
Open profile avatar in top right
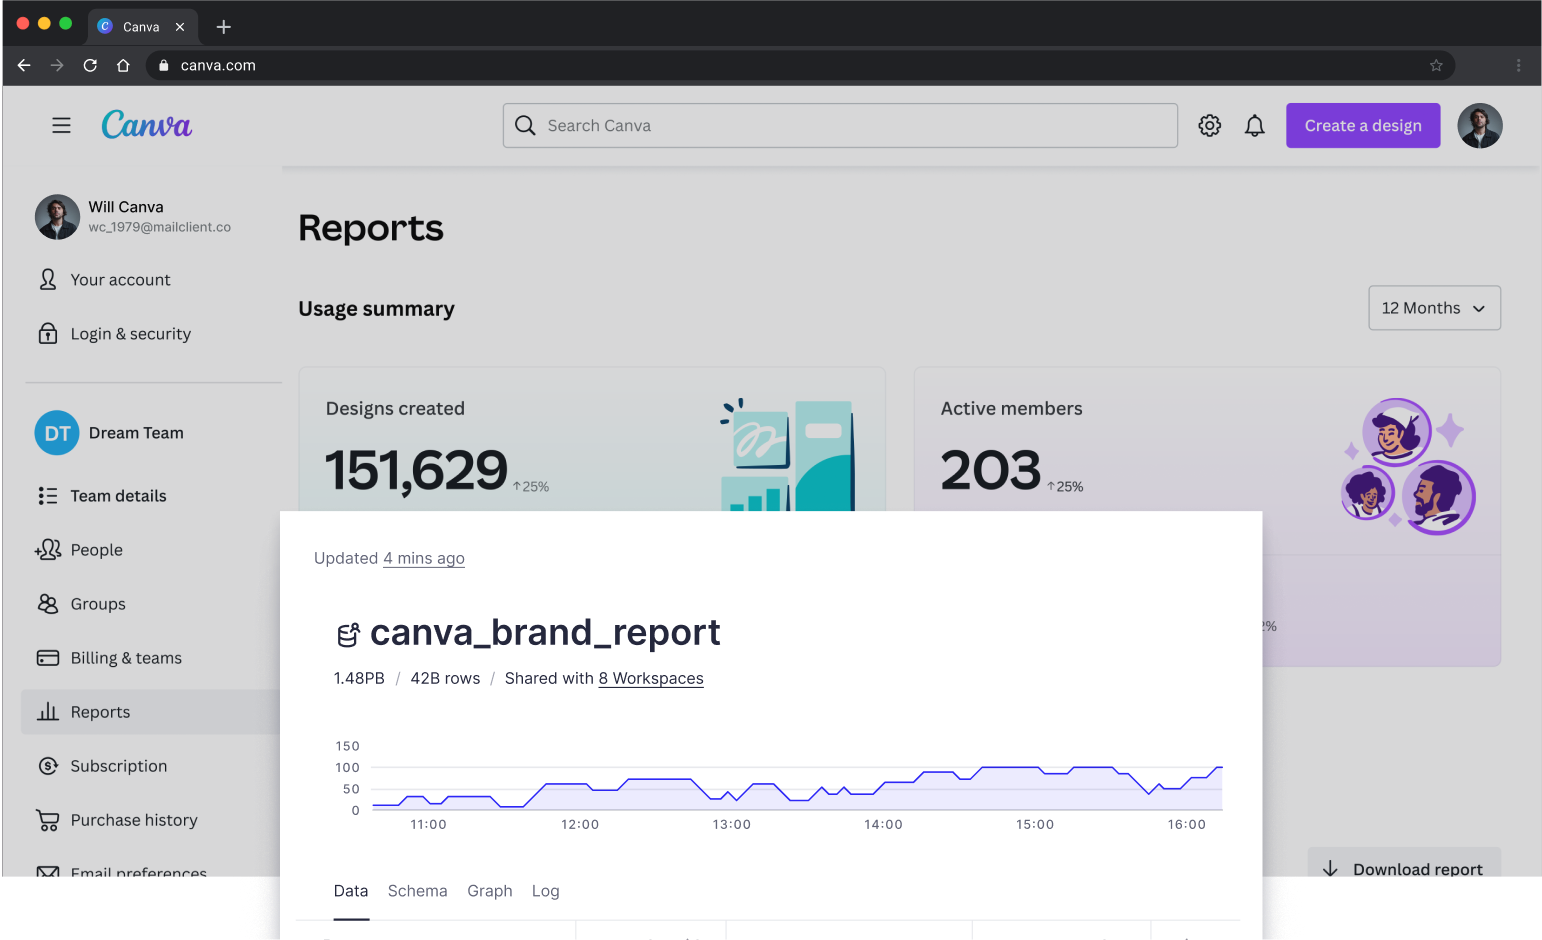[x=1479, y=125]
